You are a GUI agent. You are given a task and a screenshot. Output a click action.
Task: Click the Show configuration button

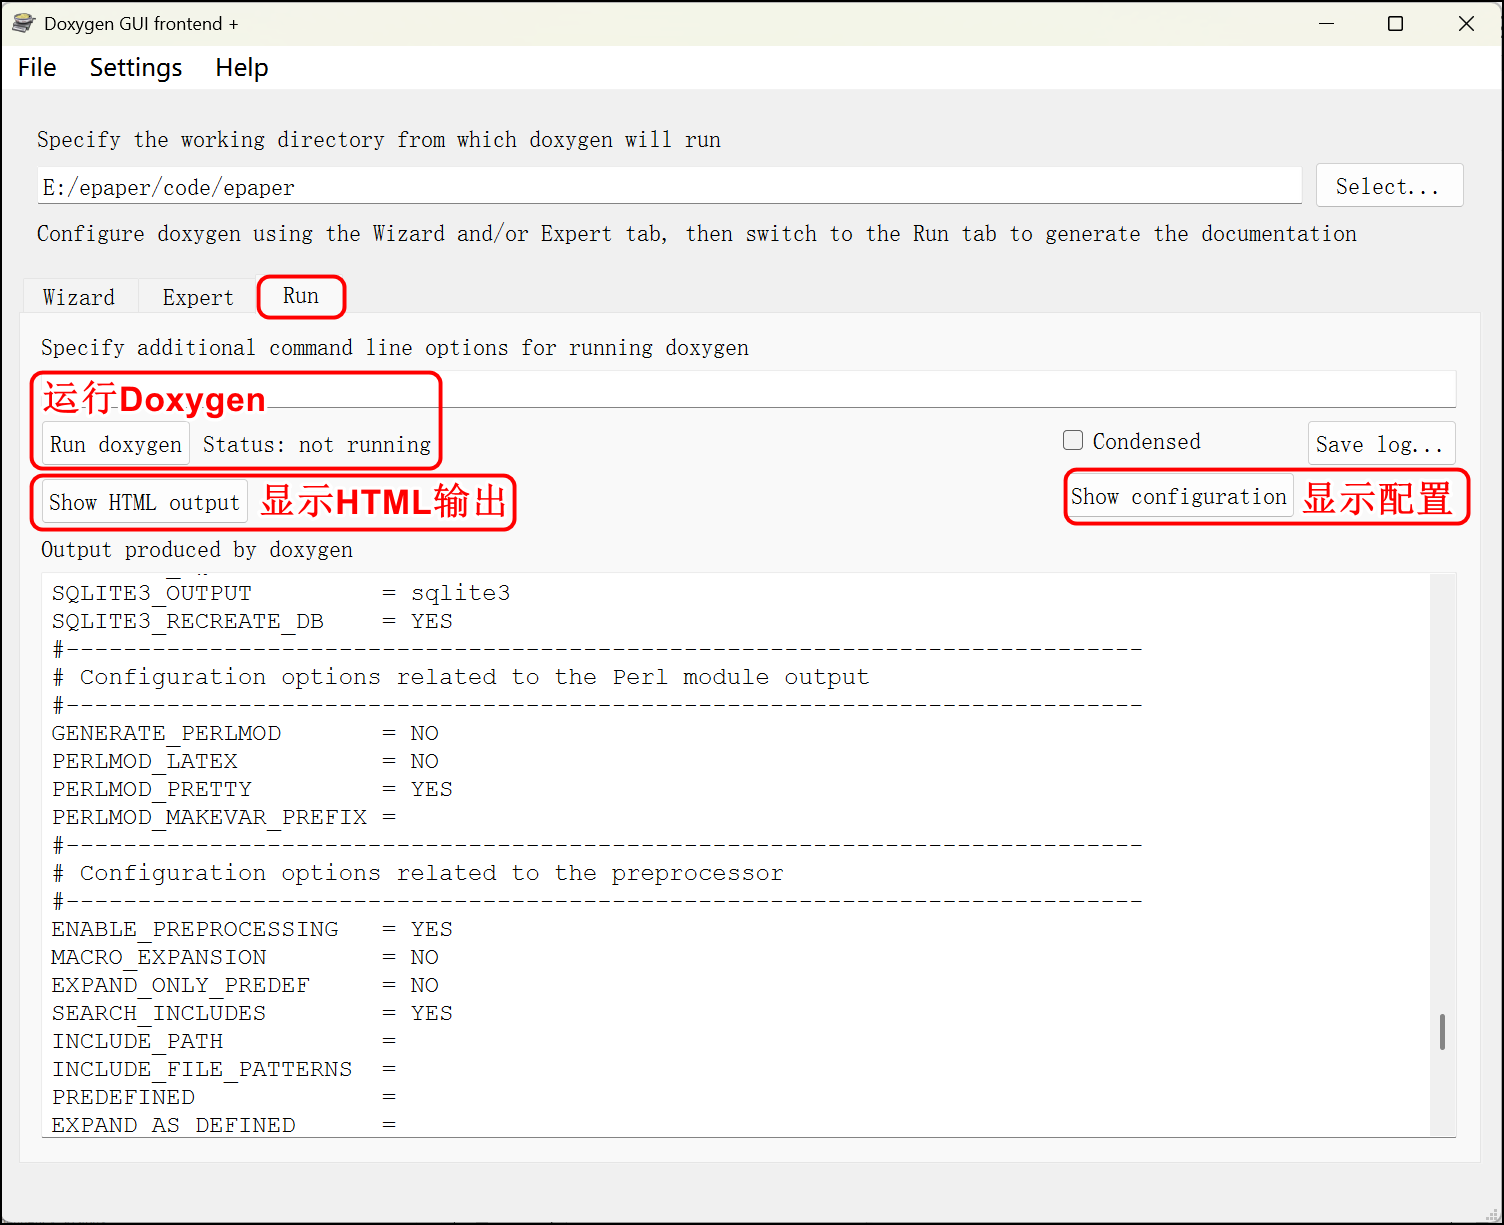[1179, 496]
